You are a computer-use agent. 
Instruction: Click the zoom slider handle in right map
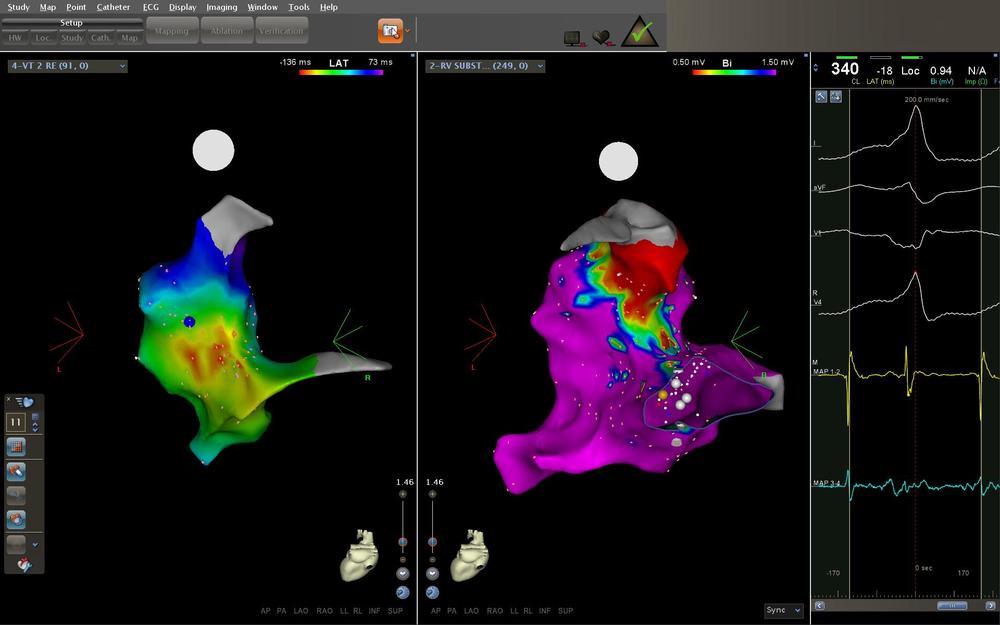point(430,542)
